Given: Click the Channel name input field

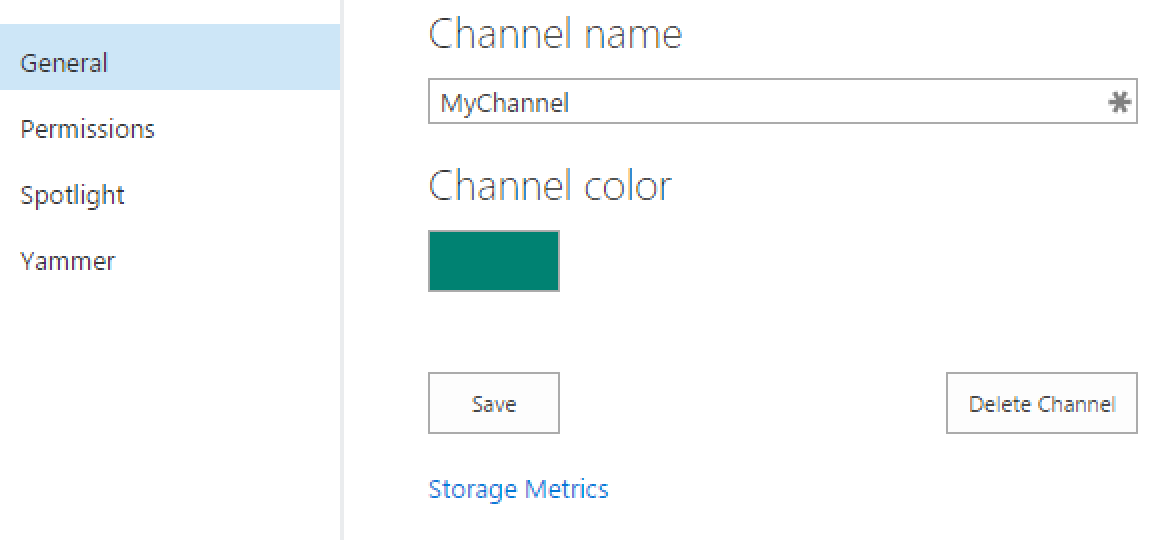Looking at the screenshot, I should 783,103.
